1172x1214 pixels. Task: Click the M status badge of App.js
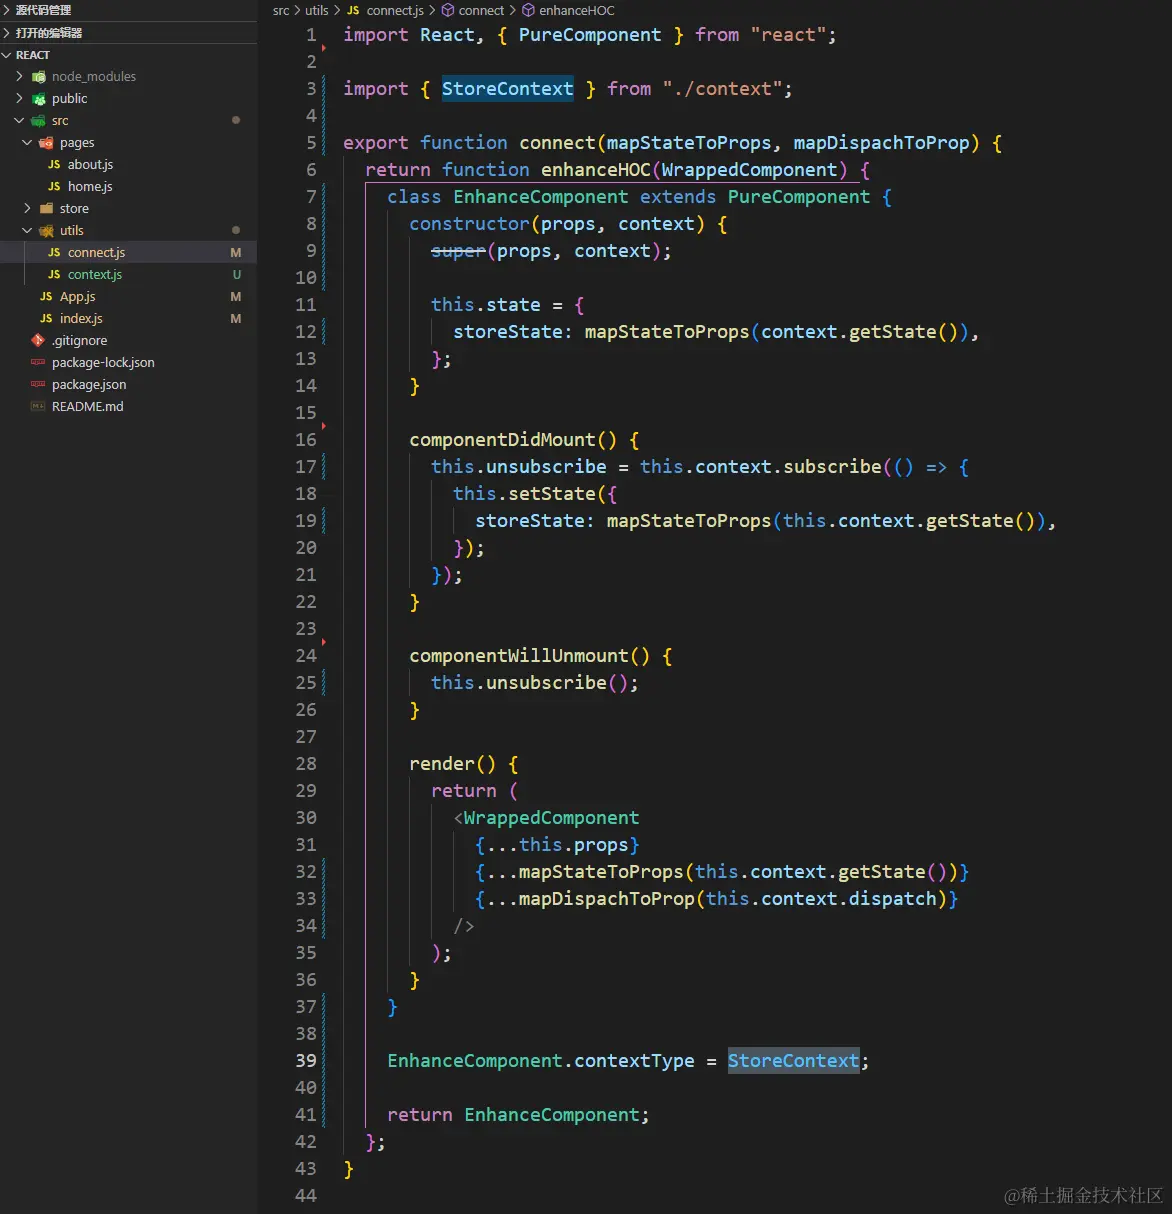(236, 296)
